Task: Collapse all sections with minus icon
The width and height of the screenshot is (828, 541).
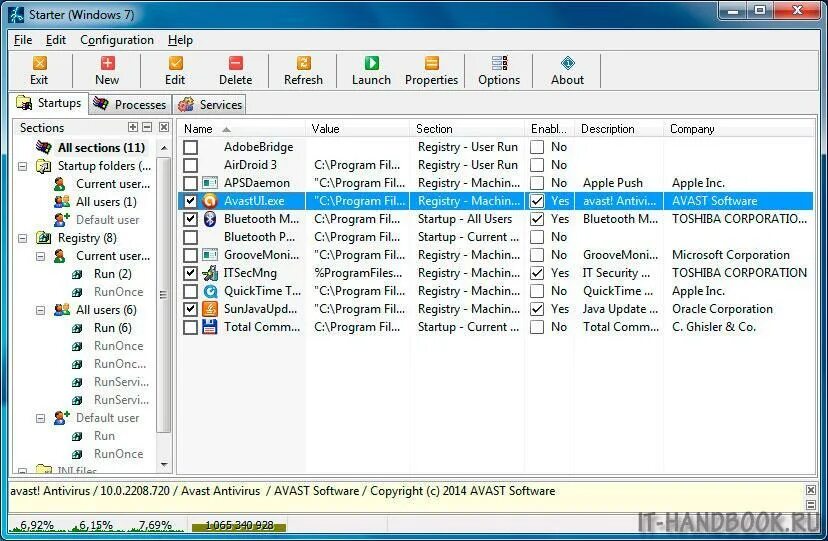Action: pos(147,127)
